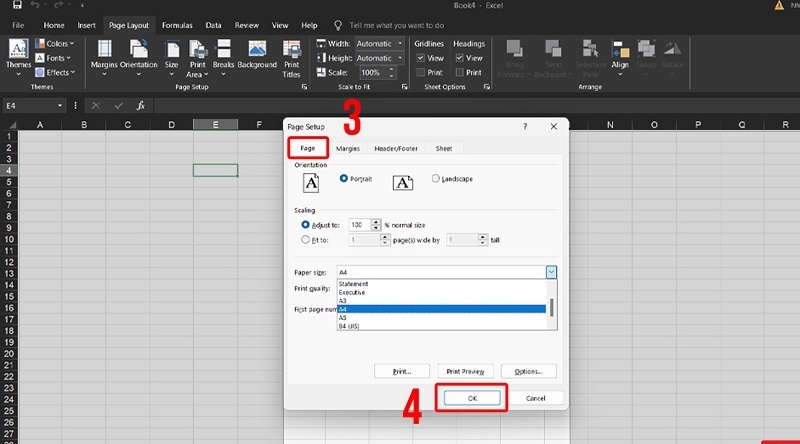Expand the Paper size dropdown arrow
The width and height of the screenshot is (800, 444).
551,272
